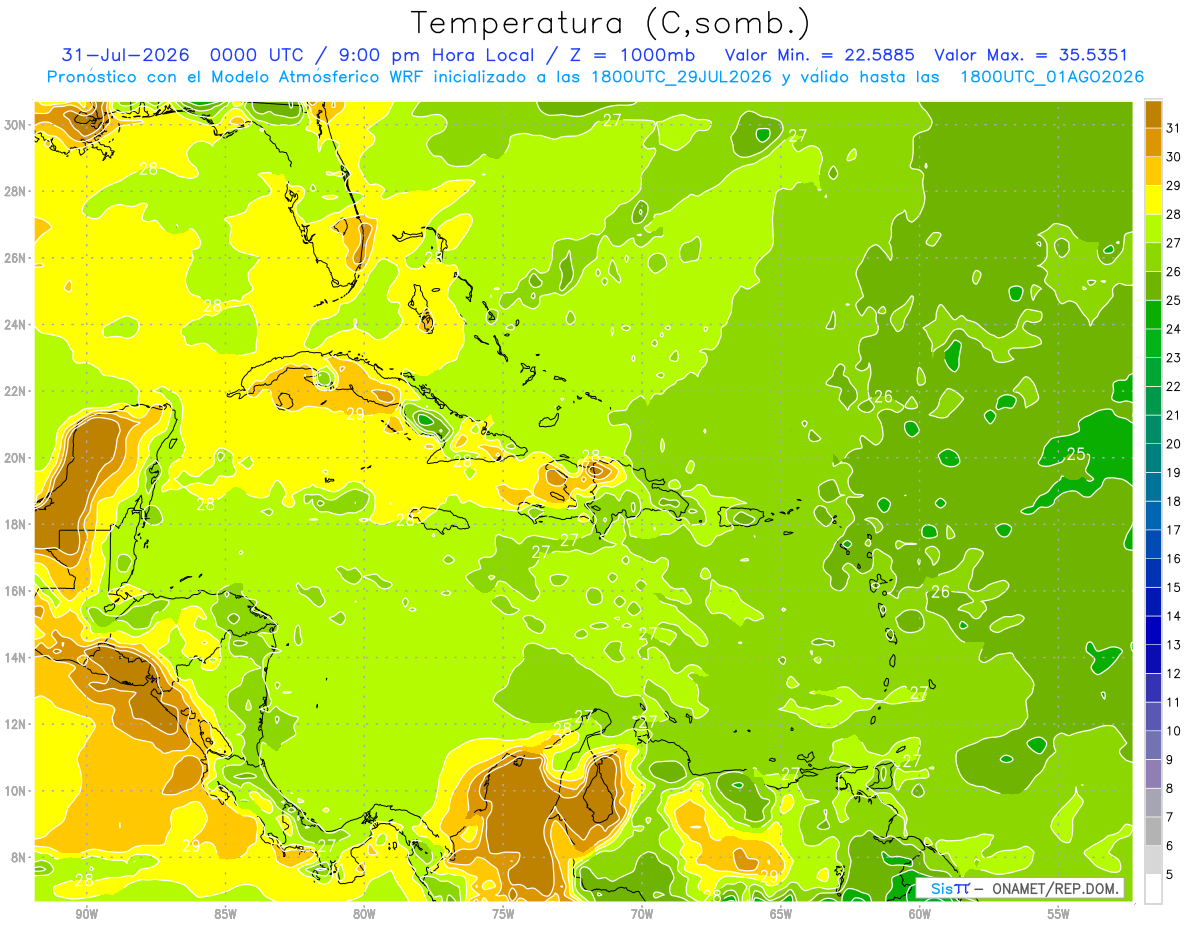The image size is (1200, 927).
Task: Click the "15" color scale label
Action: 1174,587
